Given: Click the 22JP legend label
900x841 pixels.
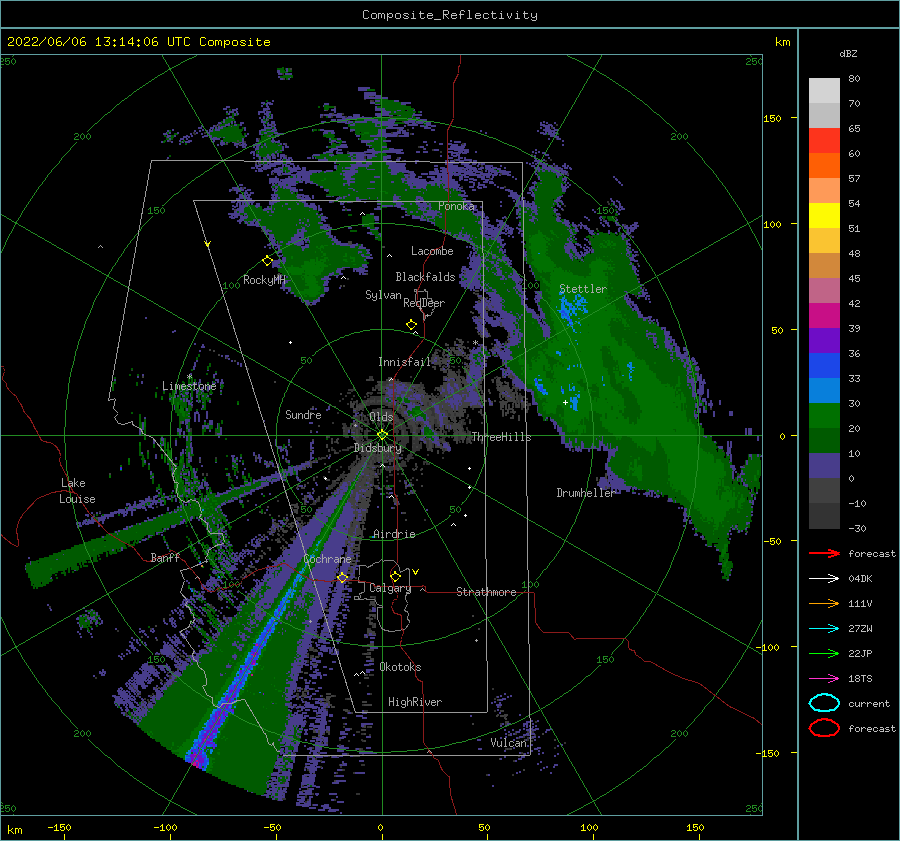Looking at the screenshot, I should coord(860,653).
